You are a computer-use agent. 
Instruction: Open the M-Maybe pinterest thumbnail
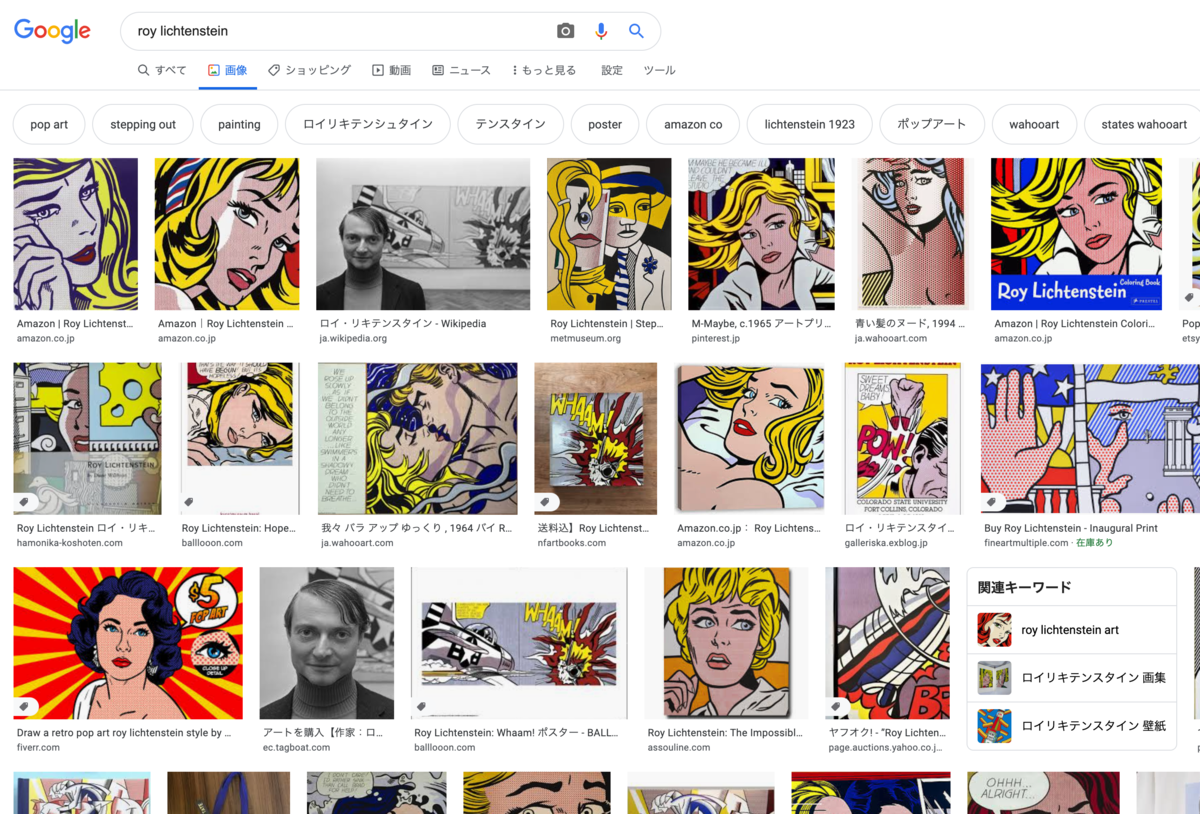(761, 234)
